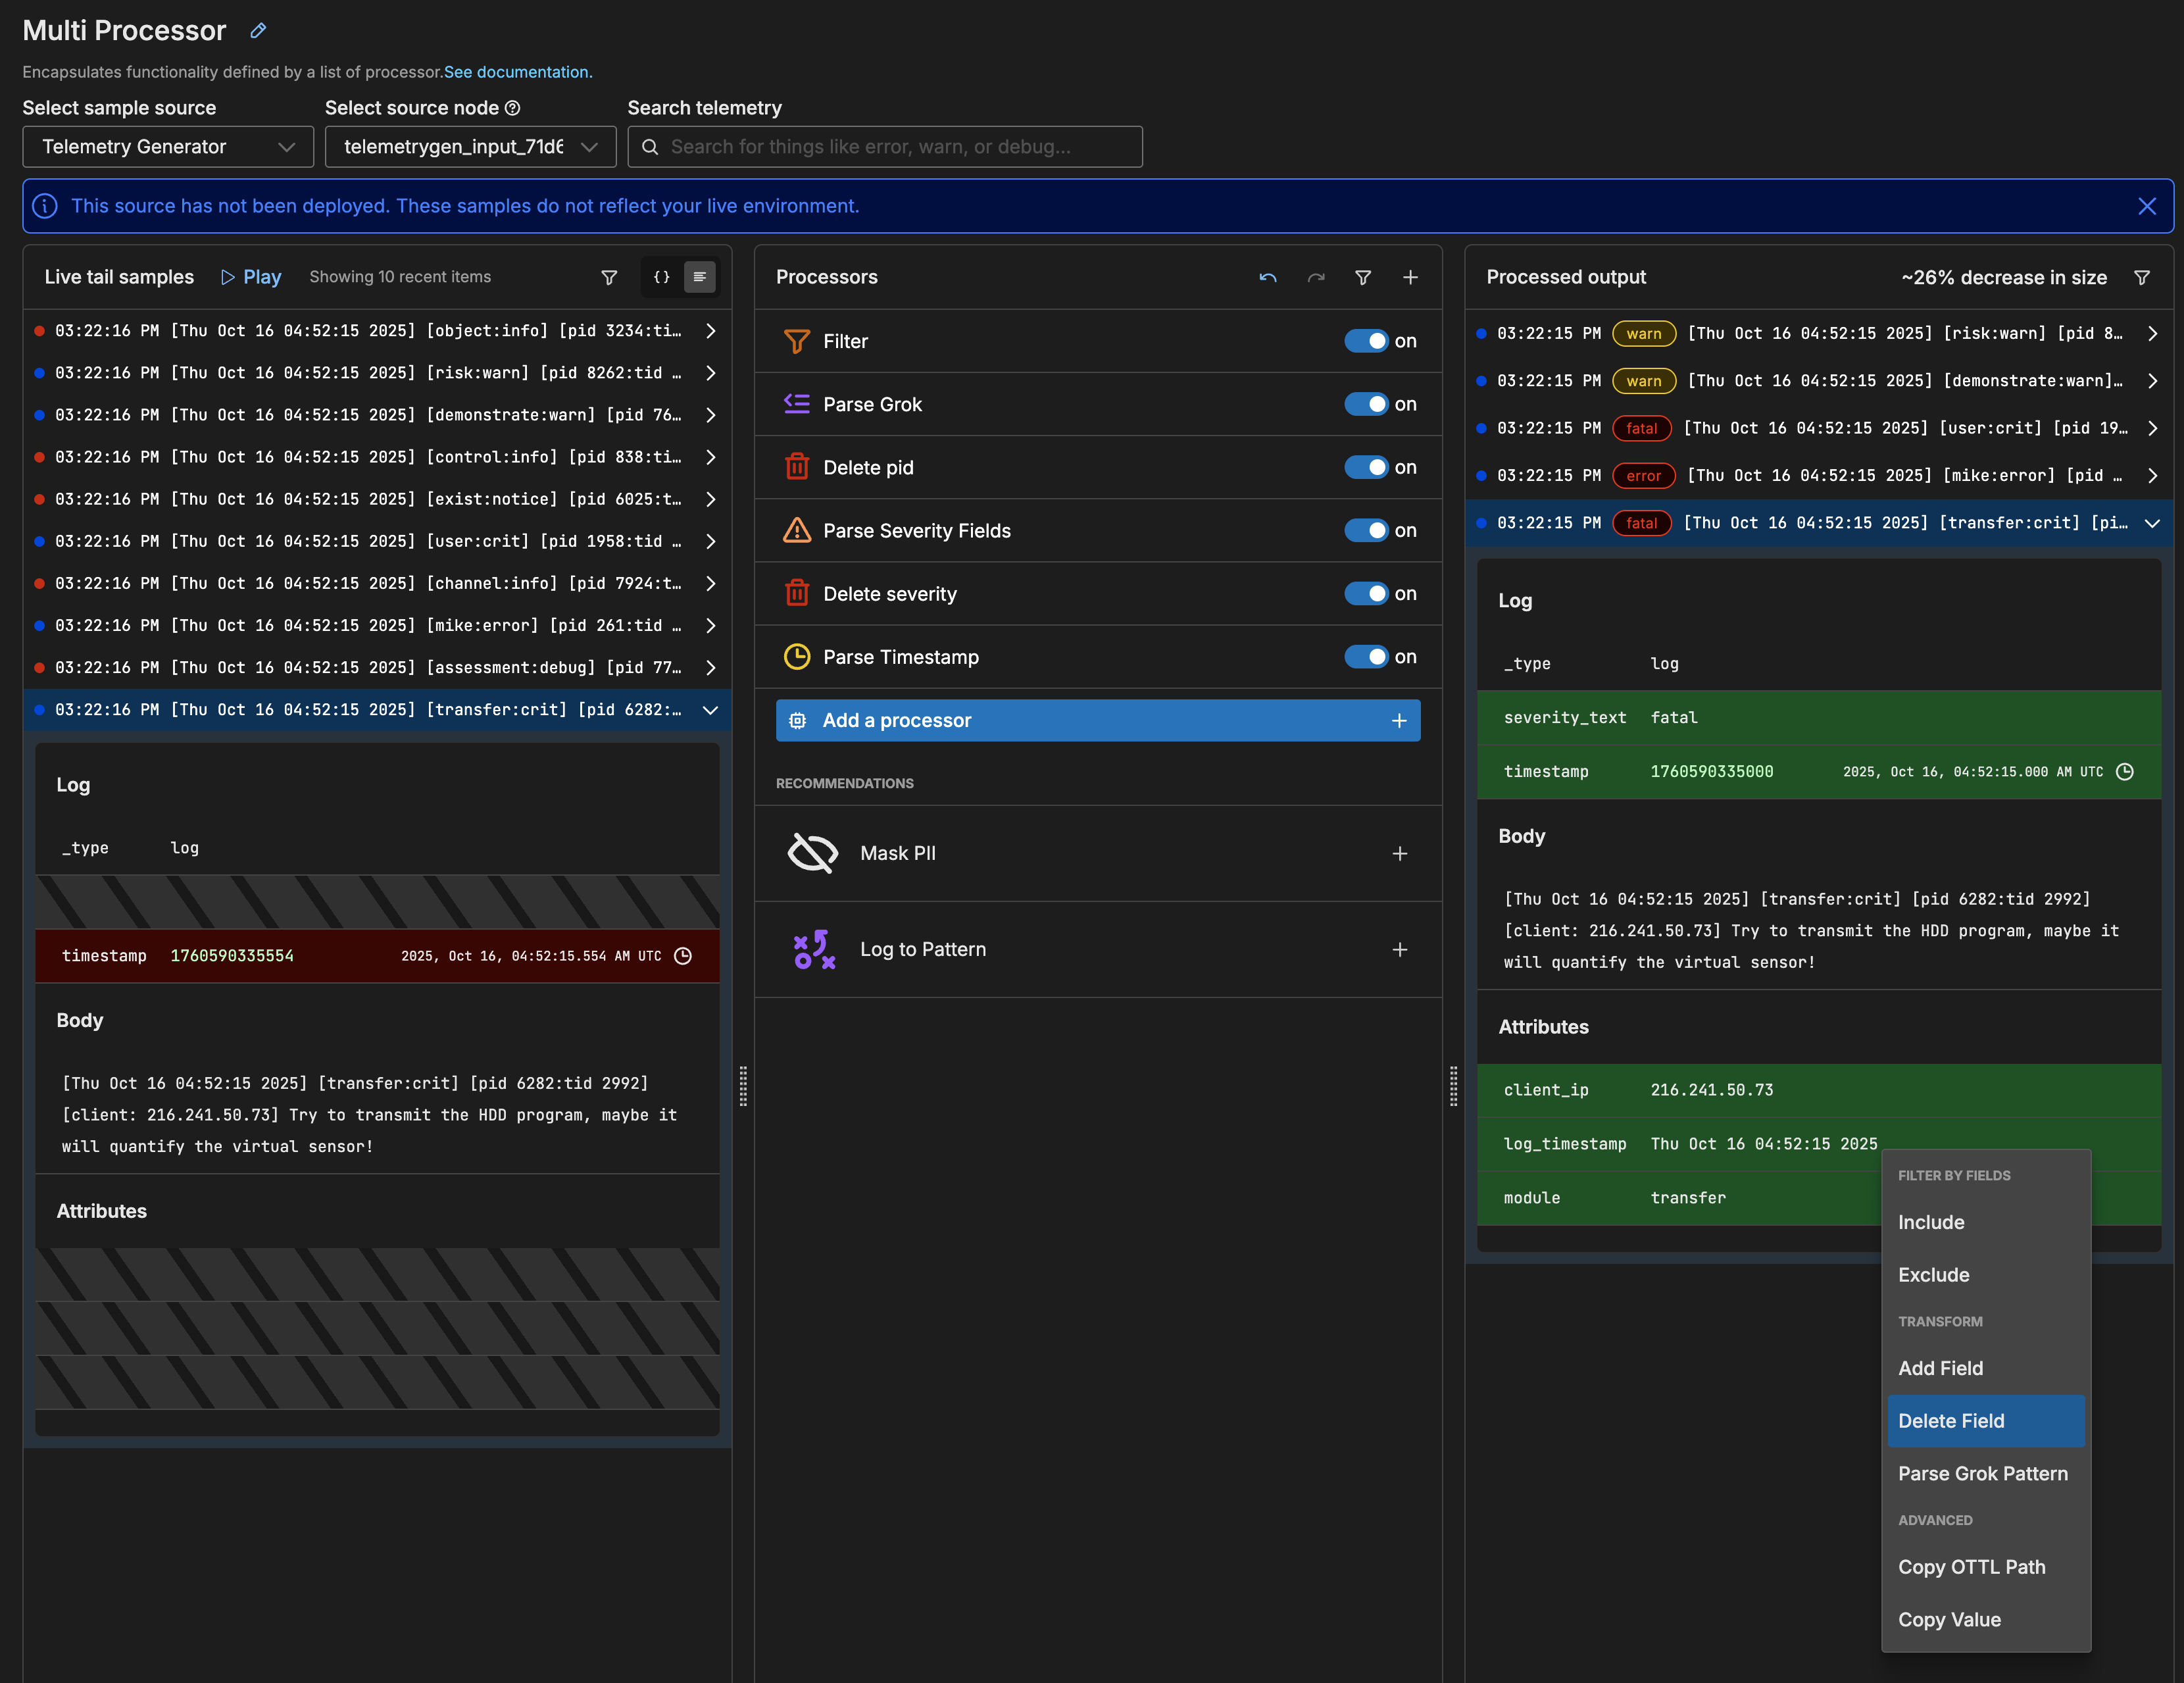Screen dimensions: 2184x1683
Task: Open the Processed output filter funnel icon
Action: 2142,277
